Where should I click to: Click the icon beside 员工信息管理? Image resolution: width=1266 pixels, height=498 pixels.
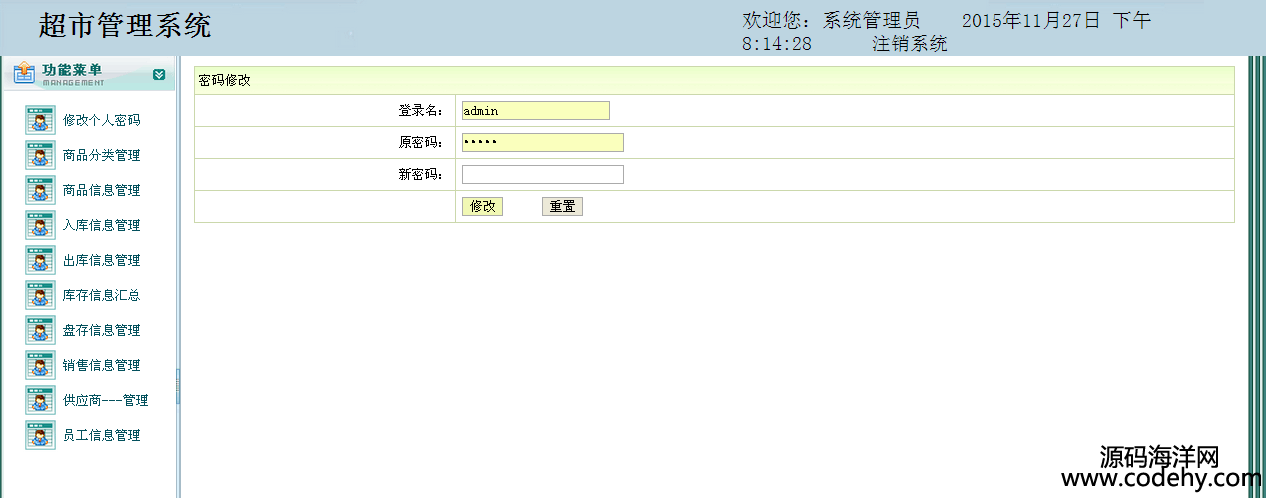click(x=40, y=435)
